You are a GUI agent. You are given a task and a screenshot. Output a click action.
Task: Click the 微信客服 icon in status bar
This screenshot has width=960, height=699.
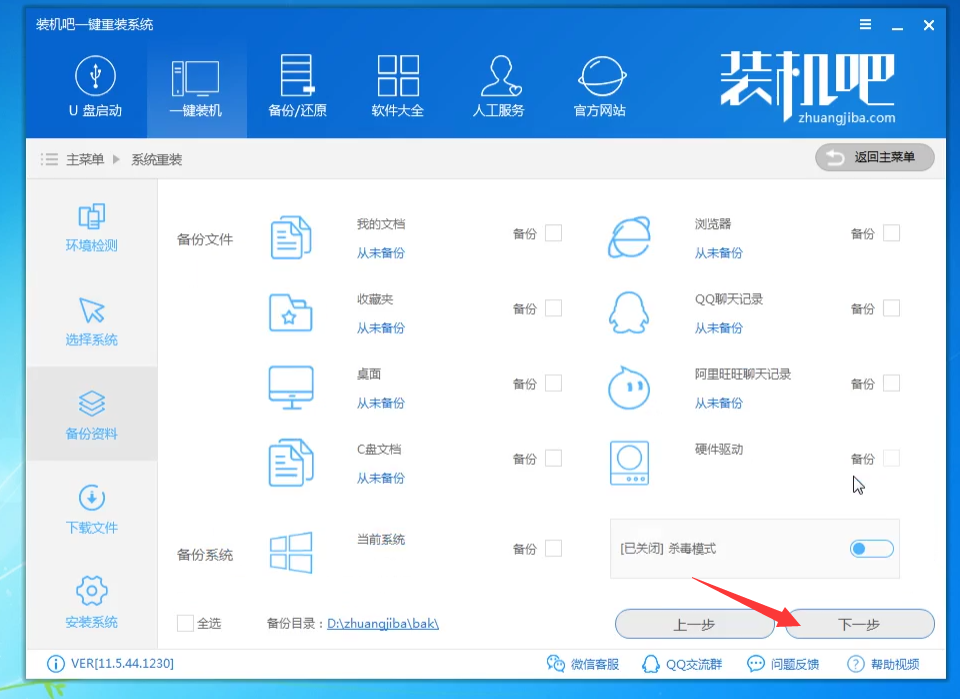[557, 664]
